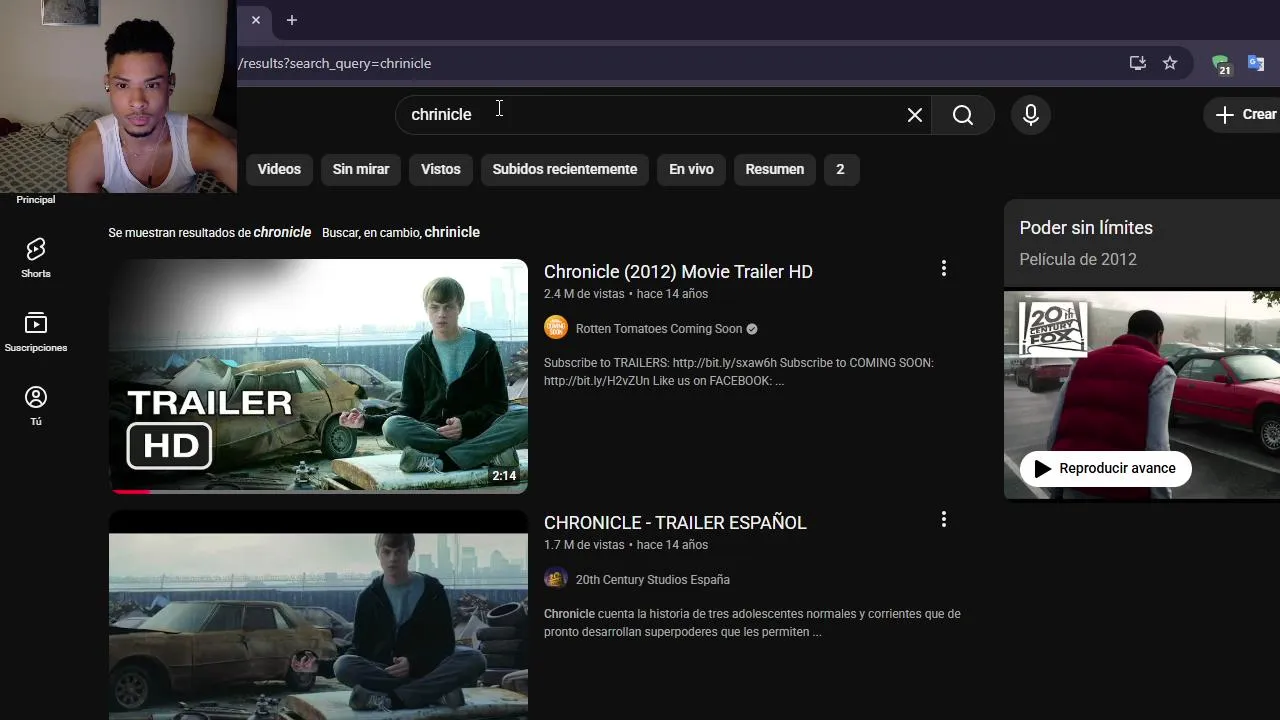
Task: Select the Resumen filter chip
Action: click(x=775, y=169)
